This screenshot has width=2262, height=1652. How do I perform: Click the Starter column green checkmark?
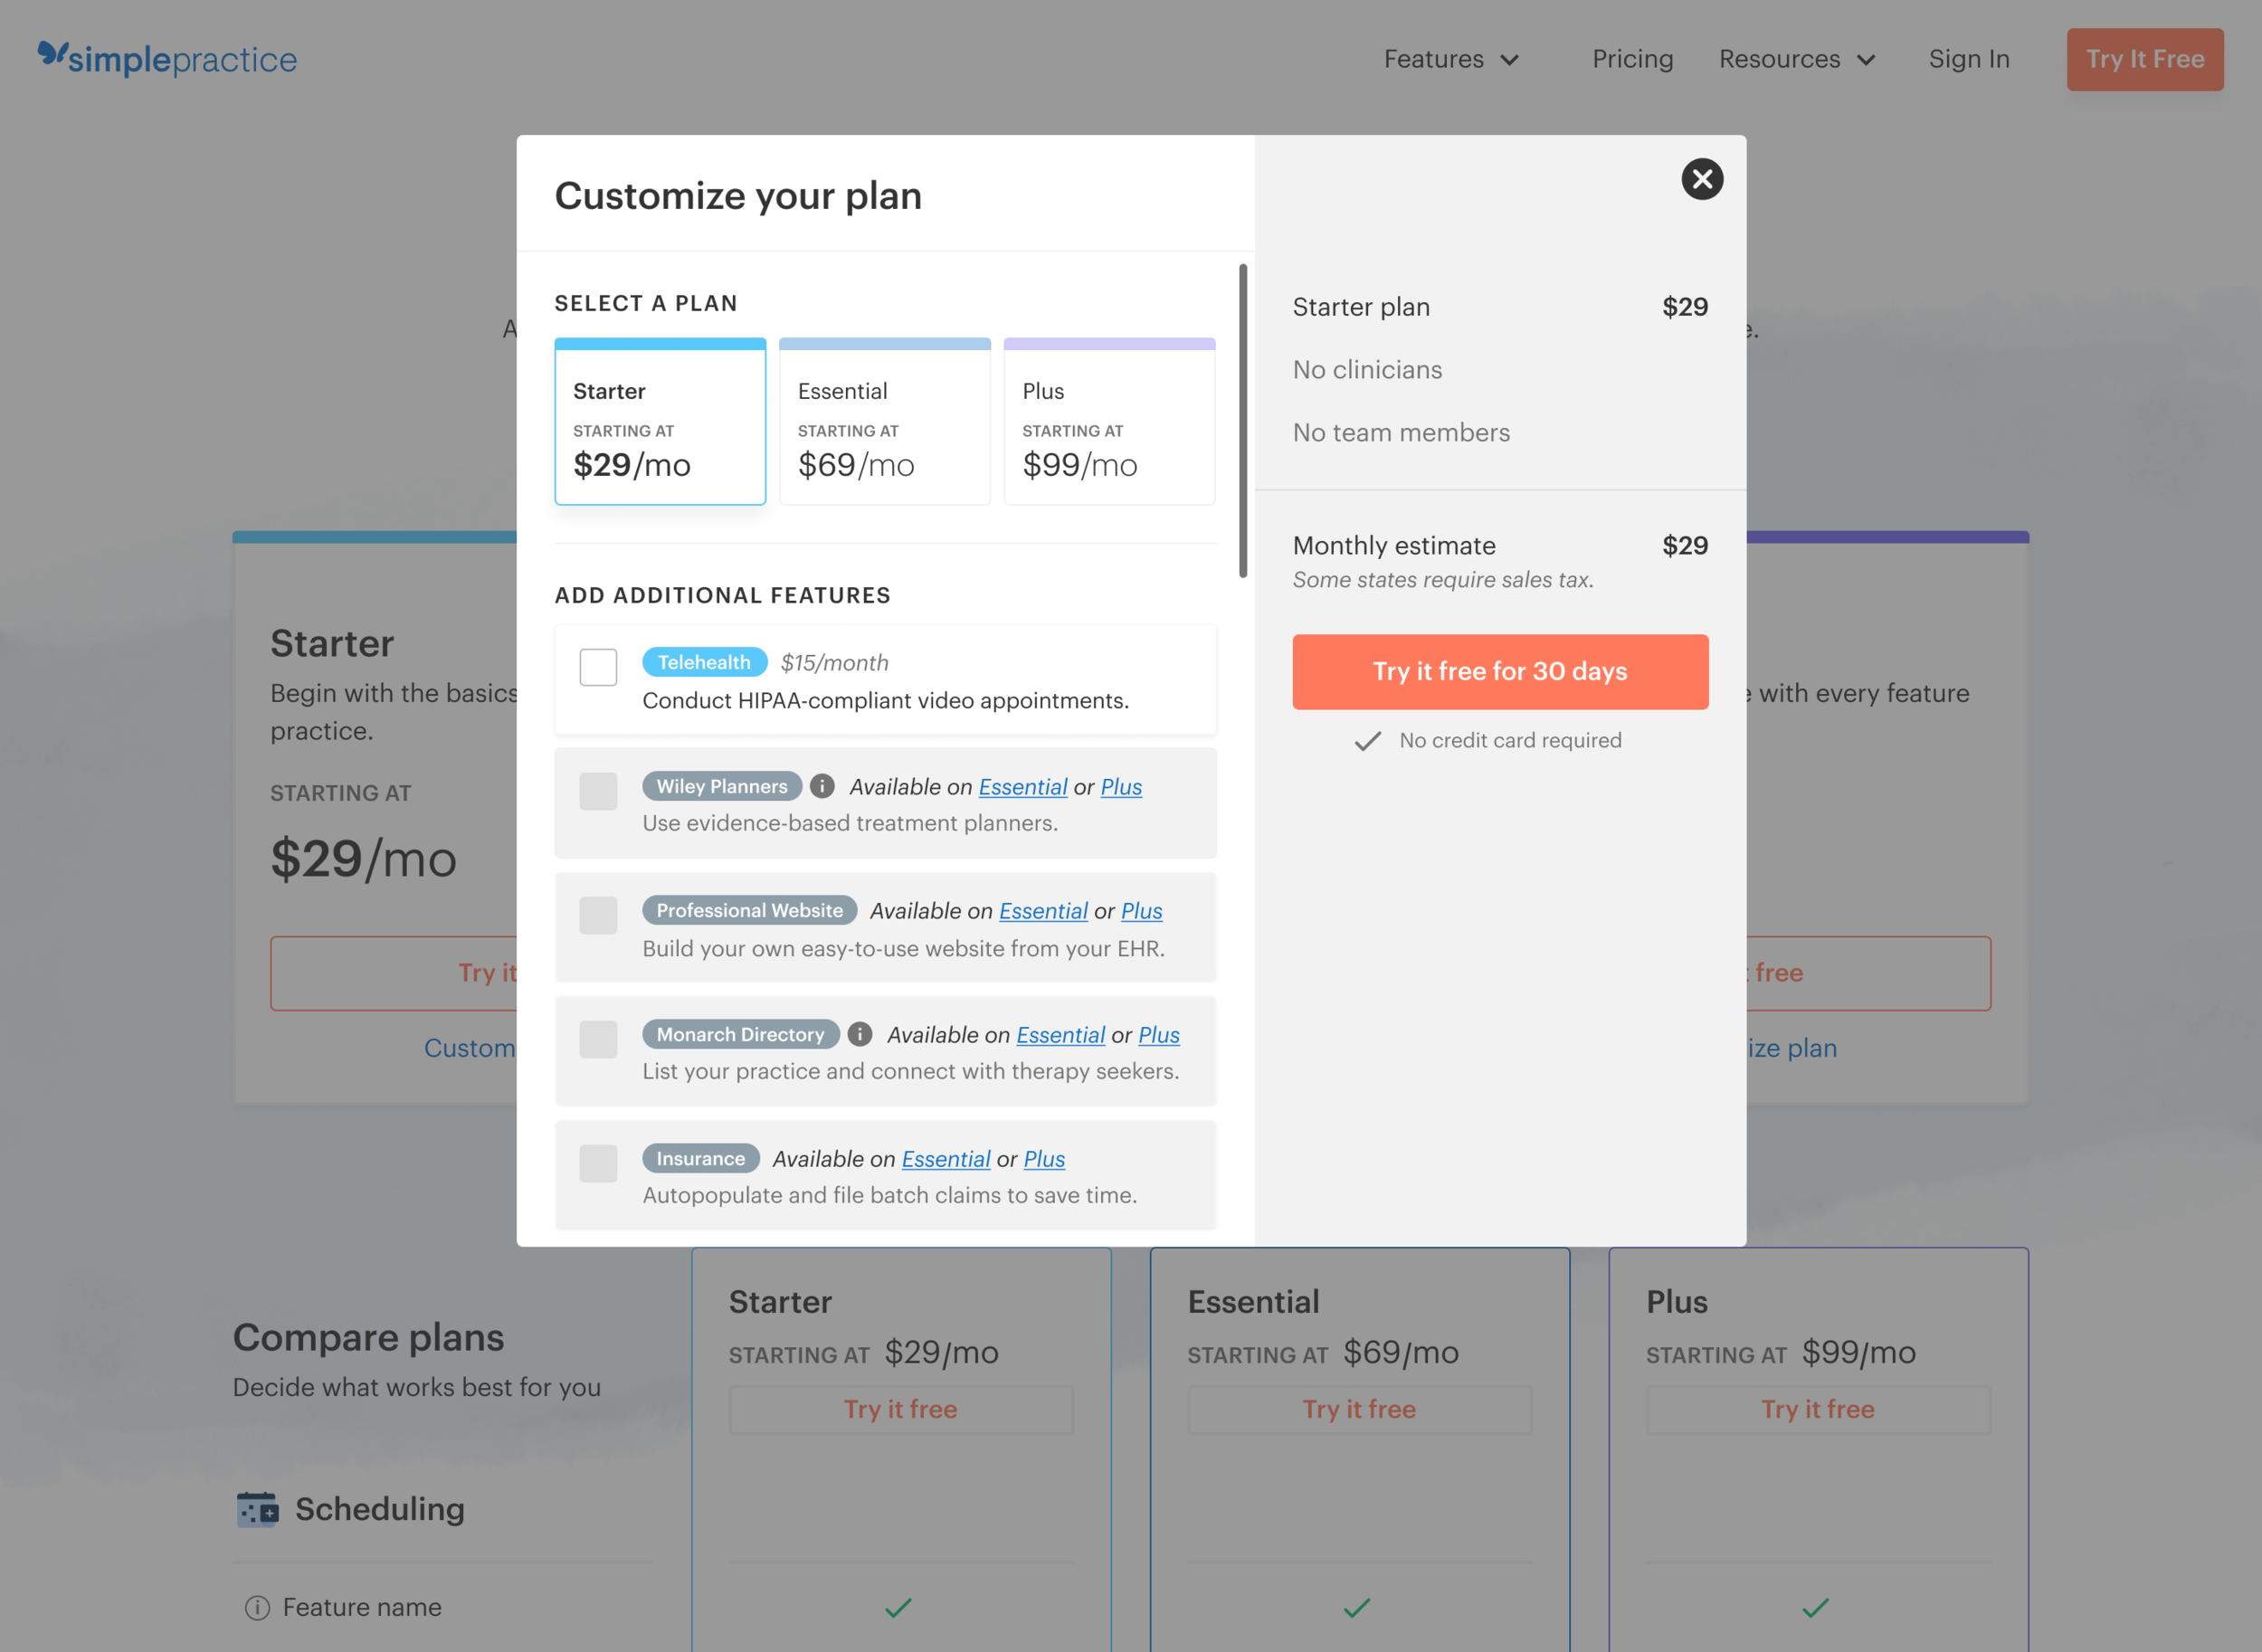click(x=898, y=1607)
